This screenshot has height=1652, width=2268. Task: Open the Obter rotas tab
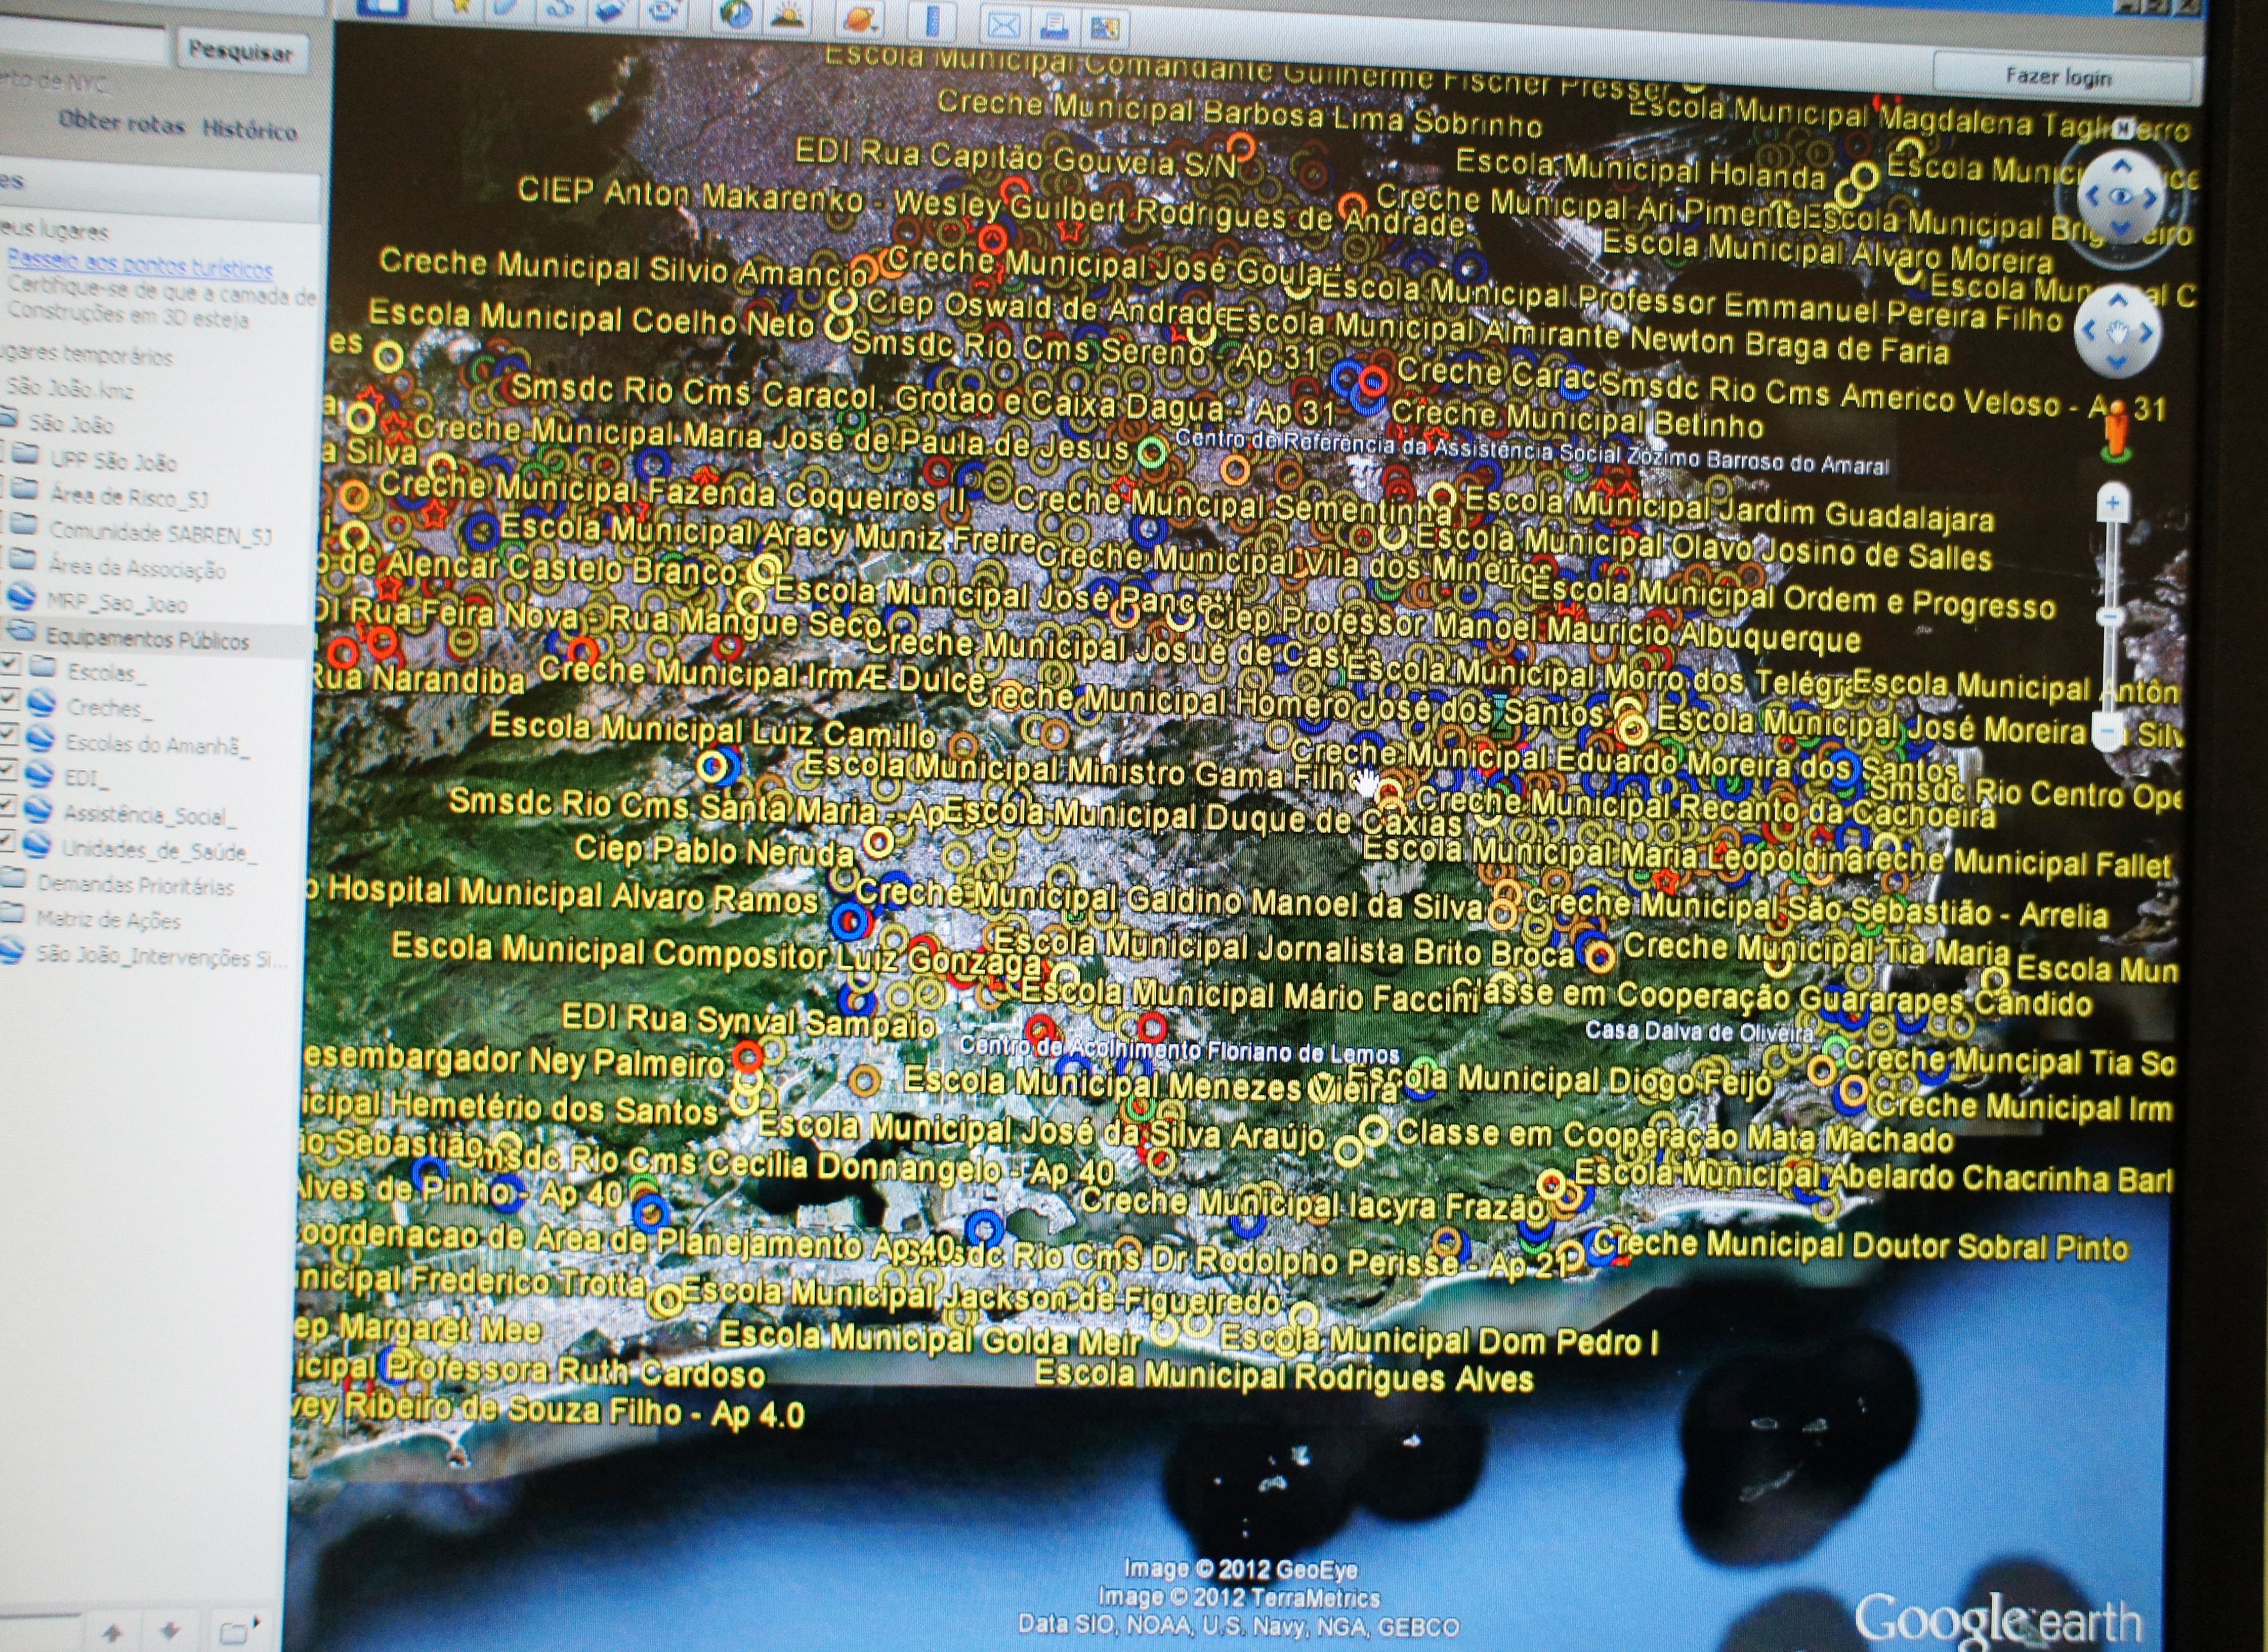[x=121, y=123]
